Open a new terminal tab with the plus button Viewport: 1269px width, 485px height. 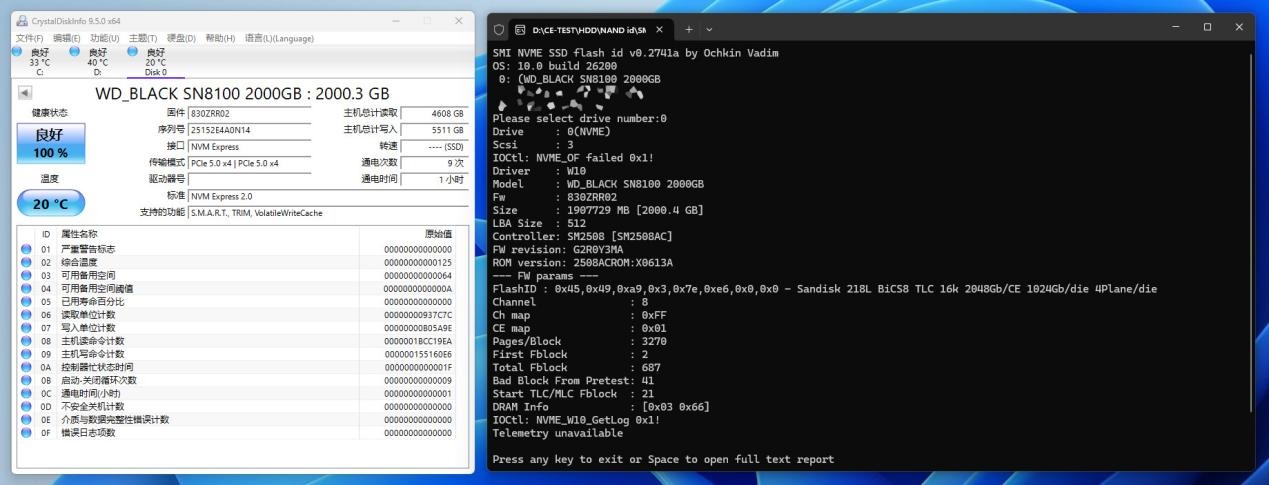pyautogui.click(x=689, y=29)
